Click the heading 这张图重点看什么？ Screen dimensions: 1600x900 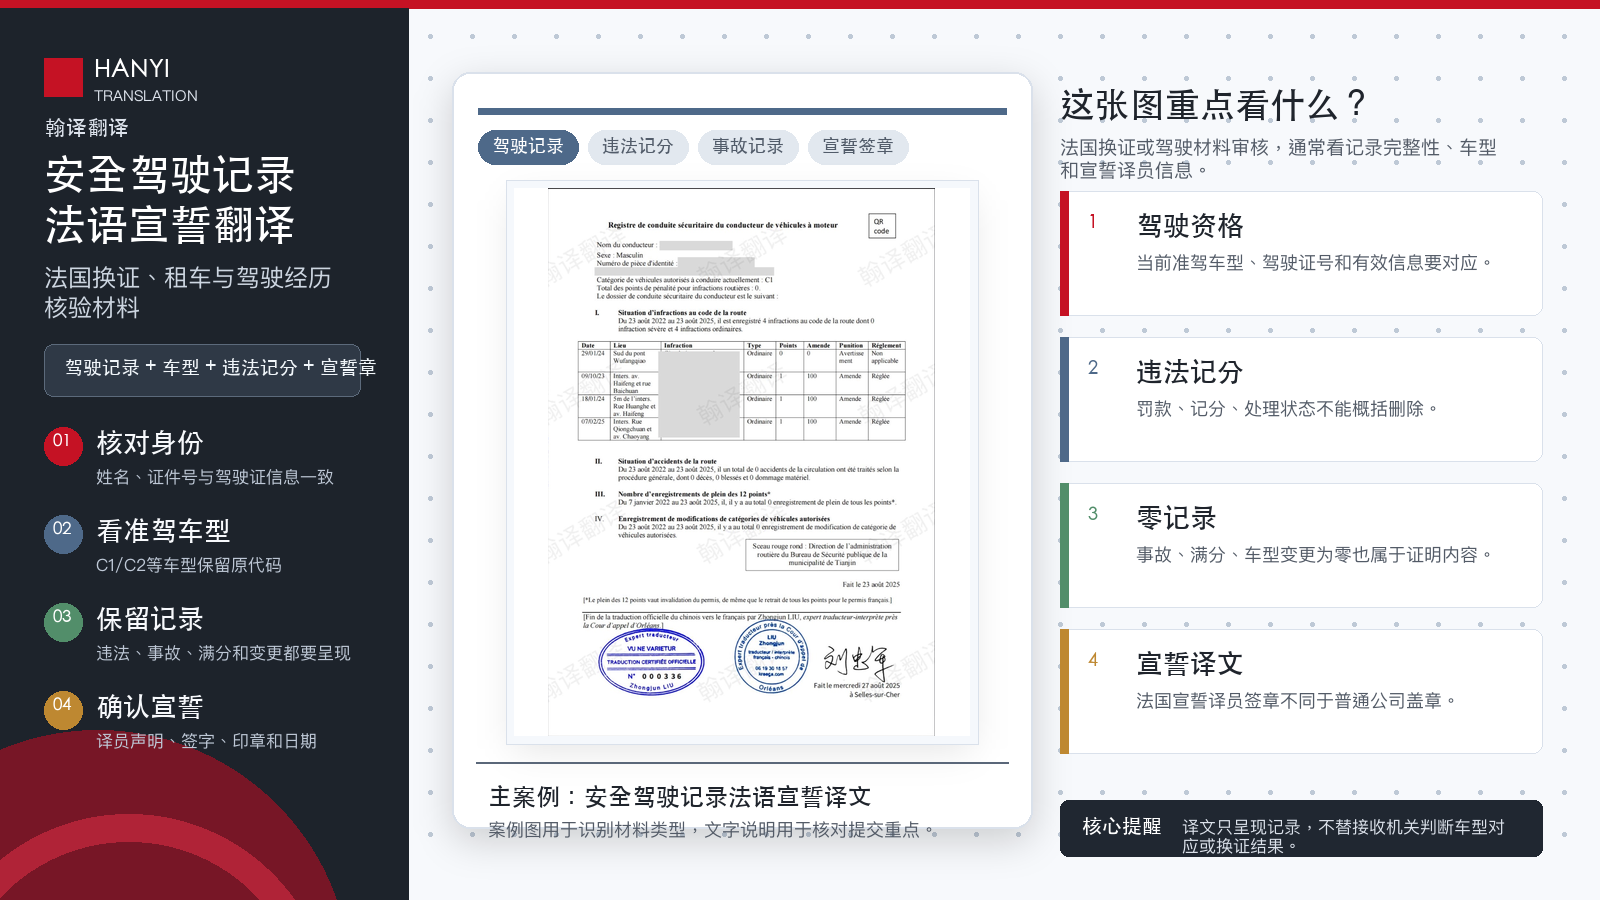pyautogui.click(x=1213, y=105)
